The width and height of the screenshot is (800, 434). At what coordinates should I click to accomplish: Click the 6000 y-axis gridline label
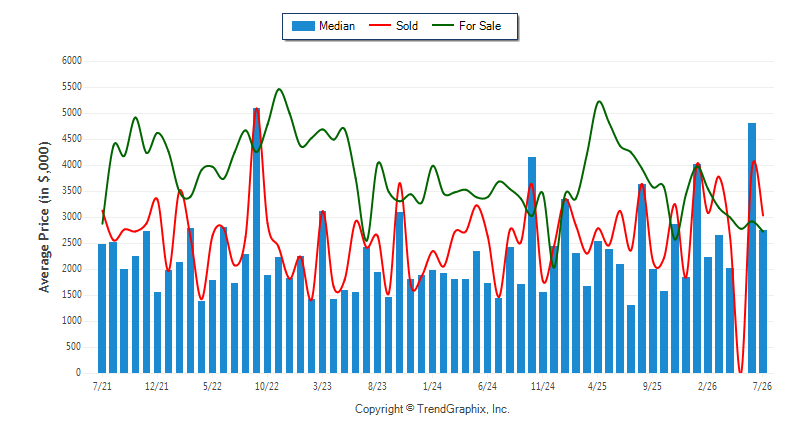[x=72, y=61]
